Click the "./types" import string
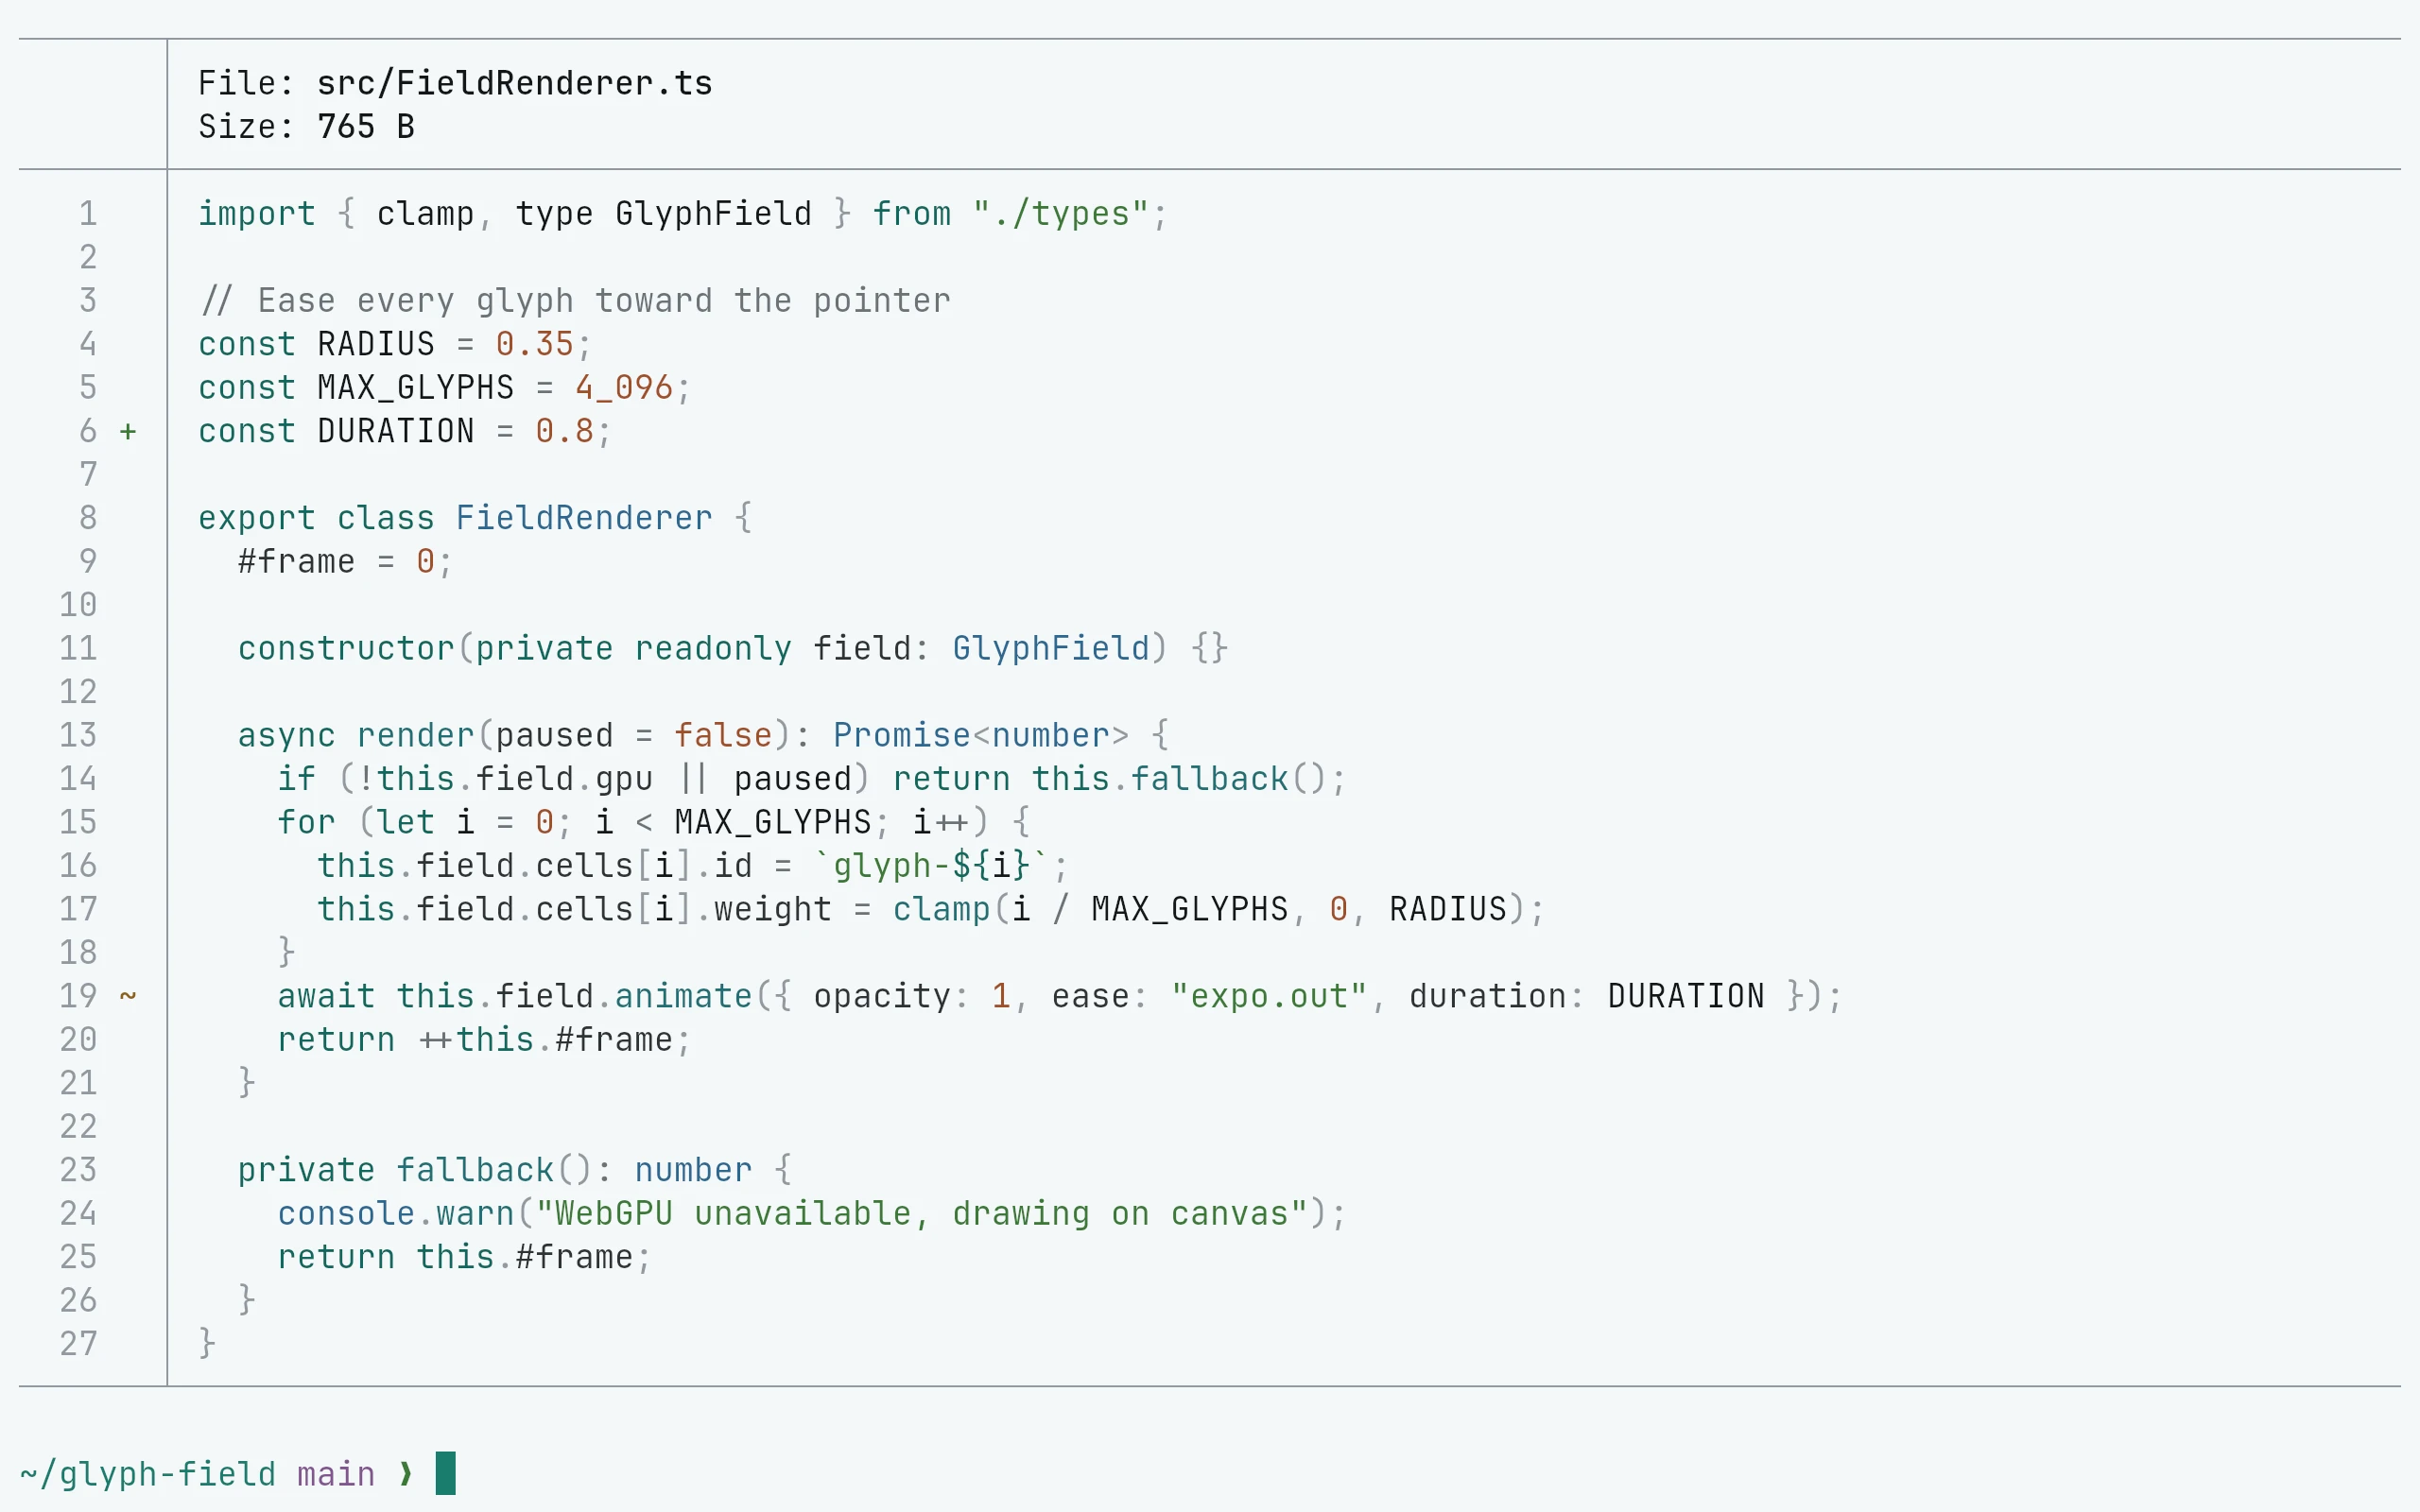This screenshot has height=1512, width=2420. click(x=1060, y=214)
